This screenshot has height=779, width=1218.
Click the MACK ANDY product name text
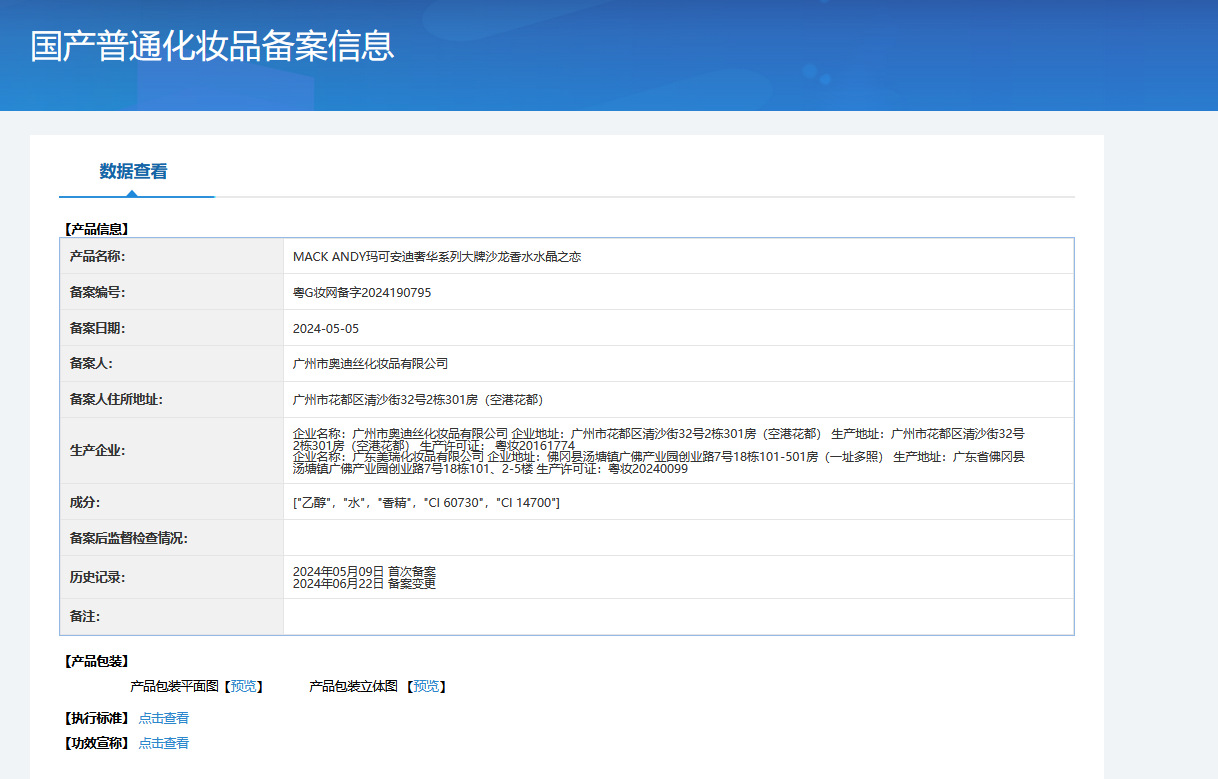click(x=436, y=257)
